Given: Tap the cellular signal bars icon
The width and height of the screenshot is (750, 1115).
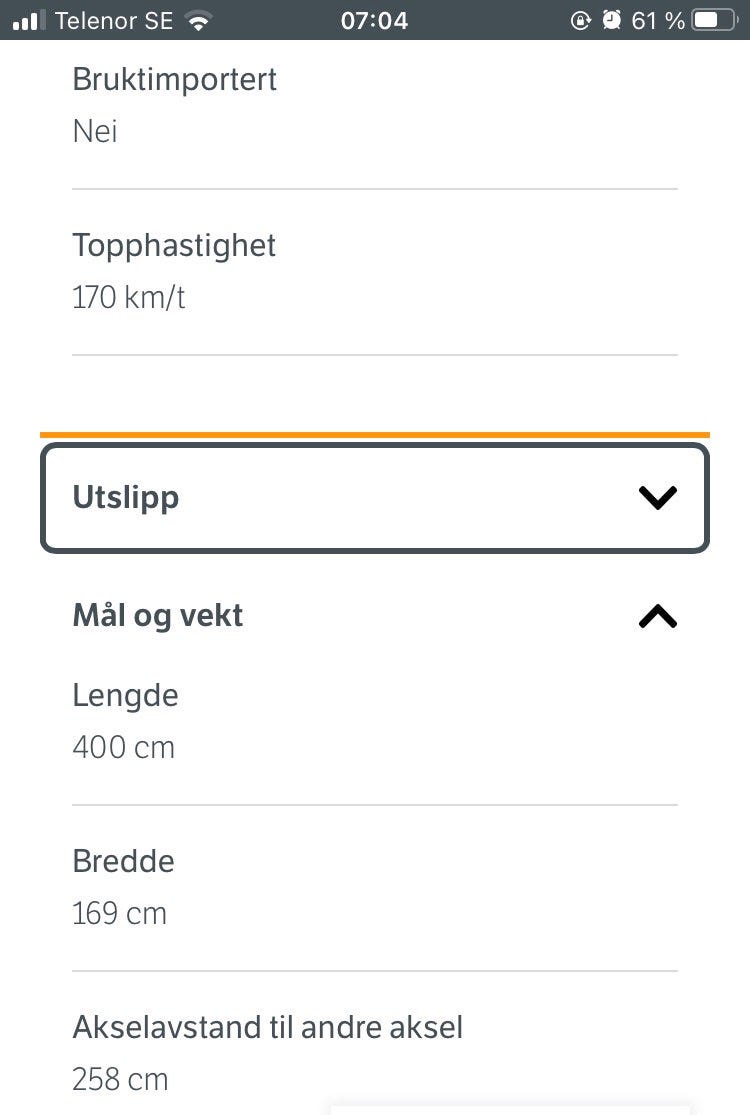Looking at the screenshot, I should [x=29, y=21].
